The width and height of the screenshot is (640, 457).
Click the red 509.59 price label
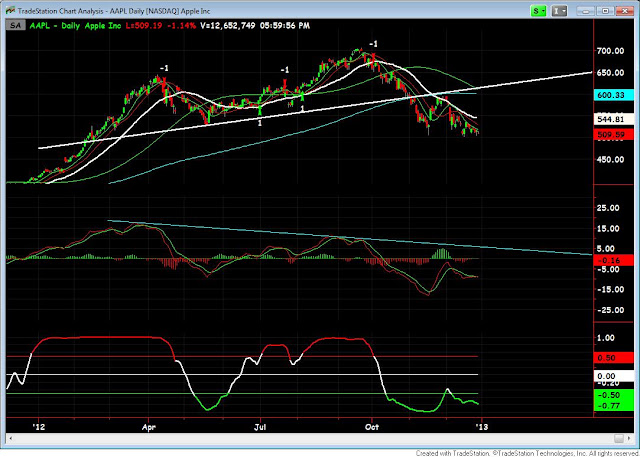point(614,134)
